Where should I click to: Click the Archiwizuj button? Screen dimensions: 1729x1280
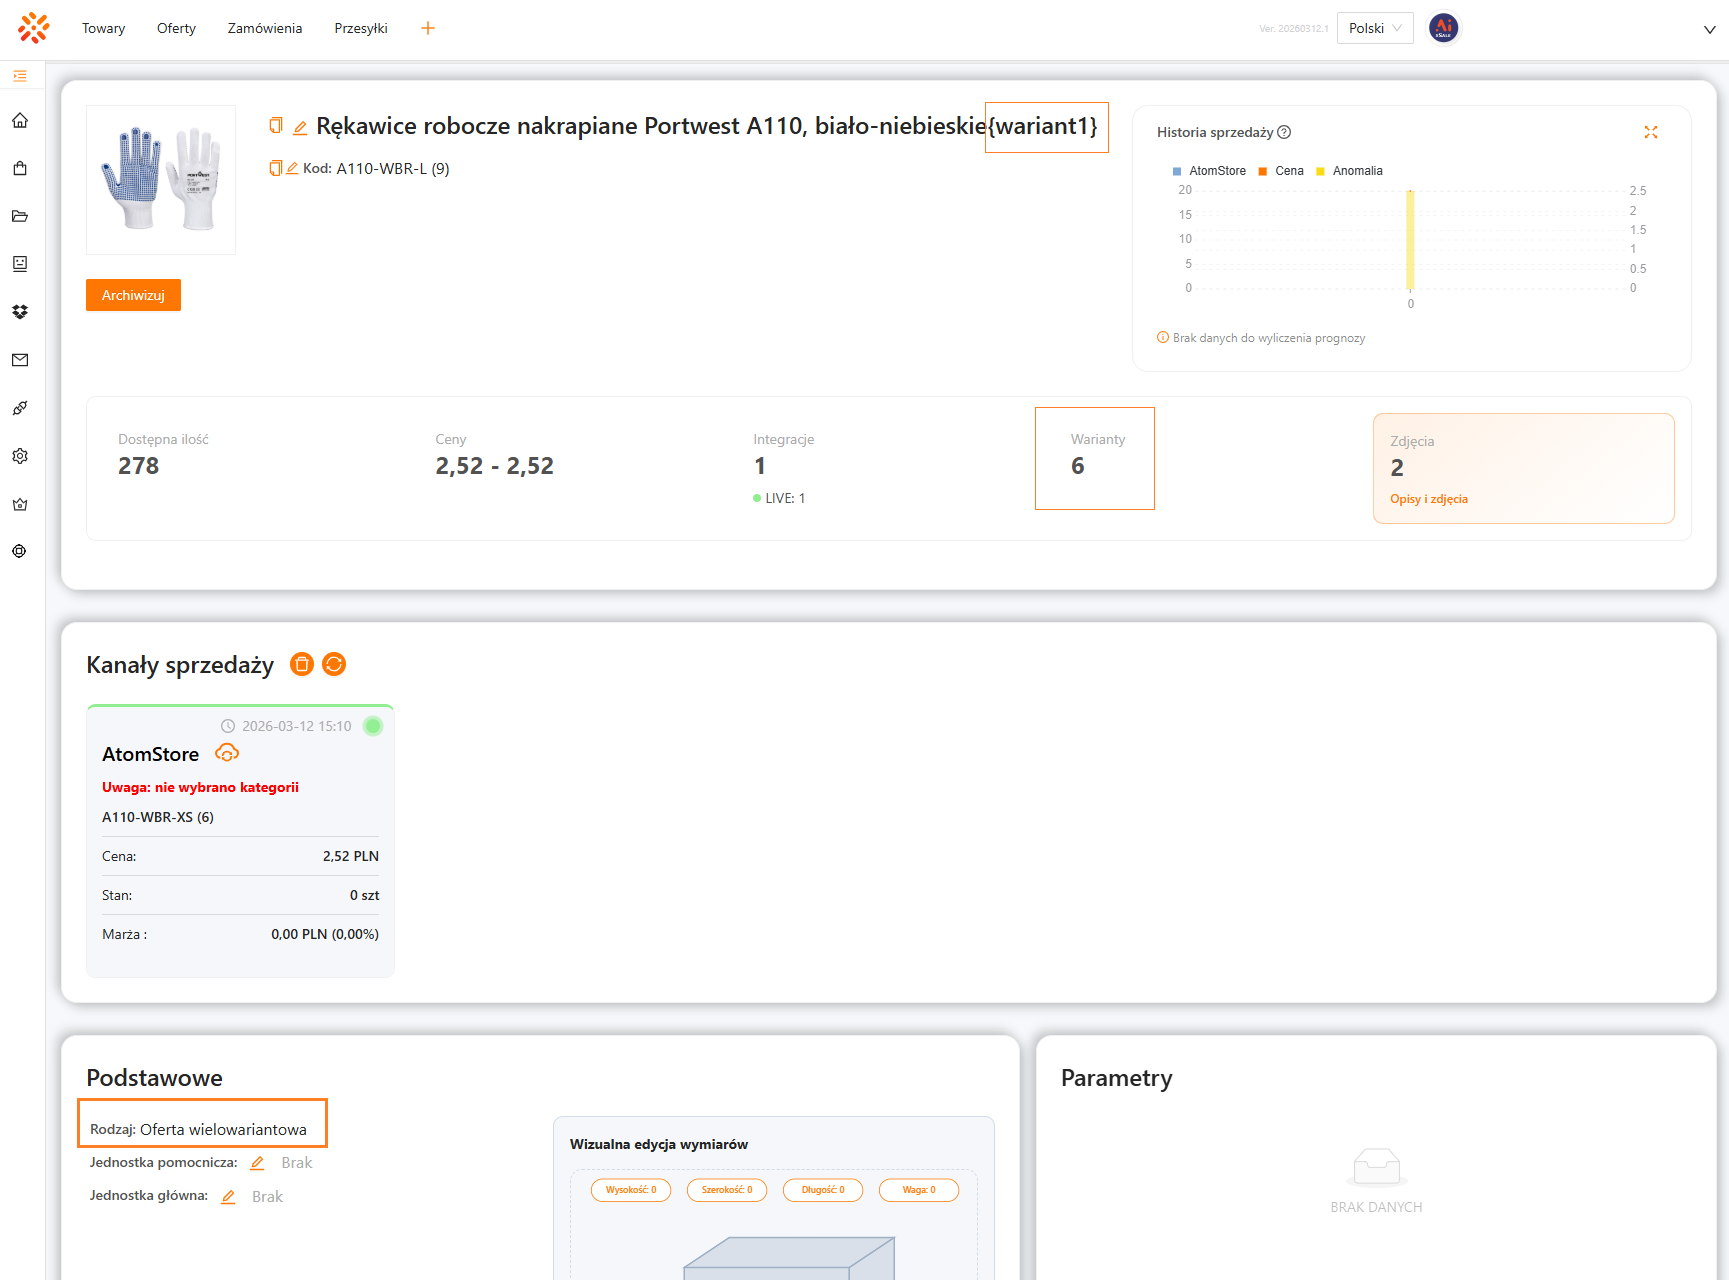pyautogui.click(x=133, y=295)
